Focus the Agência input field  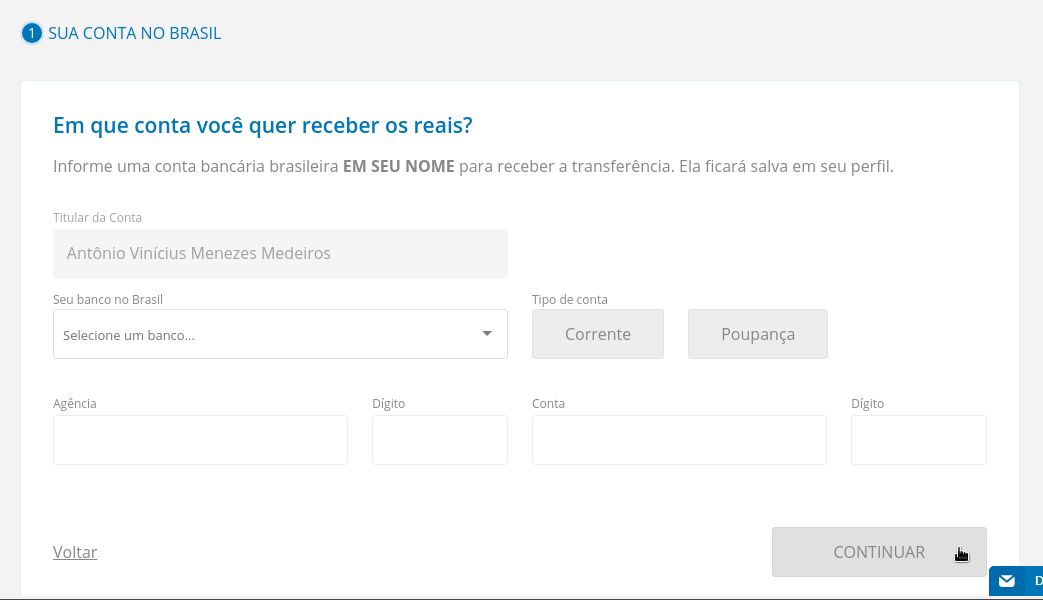point(200,440)
